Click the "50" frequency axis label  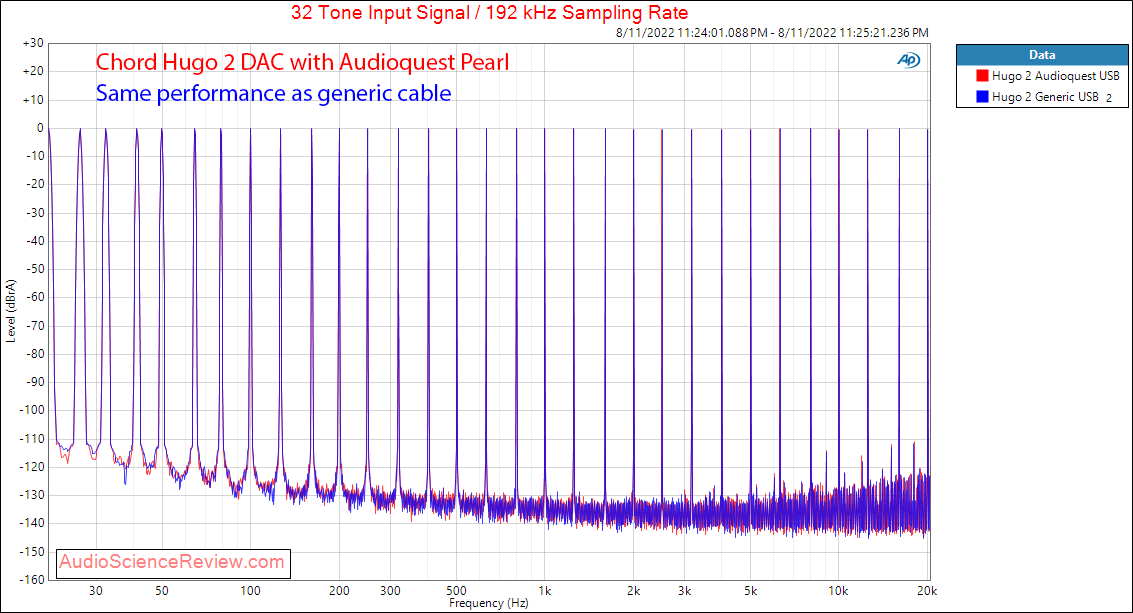(162, 591)
